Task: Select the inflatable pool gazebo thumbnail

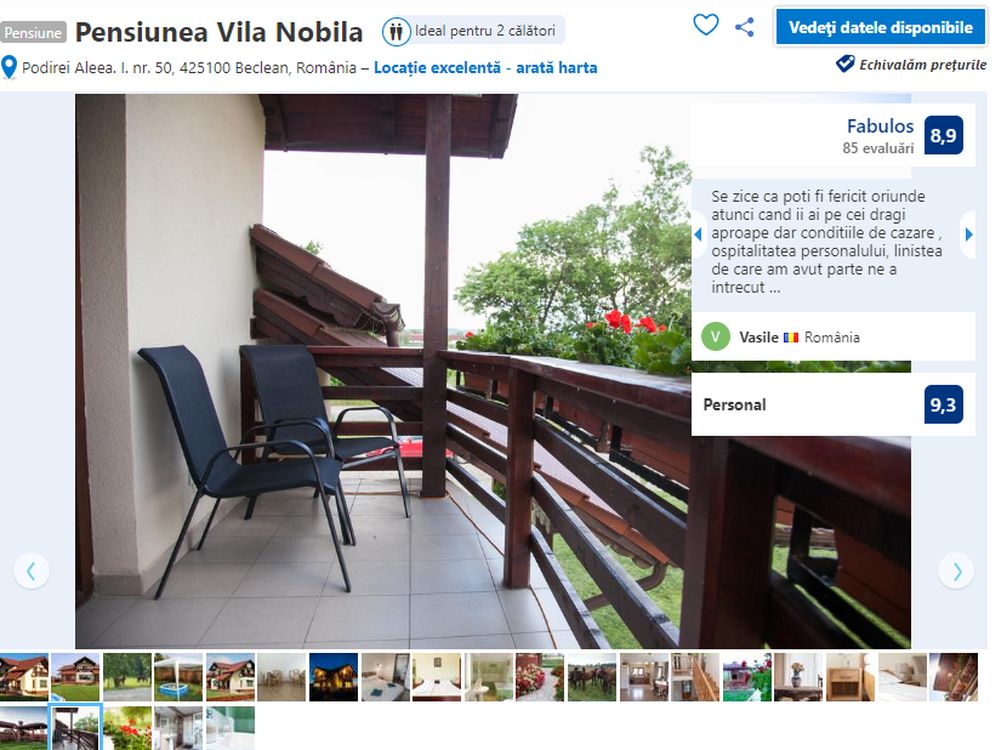Action: coord(178,677)
